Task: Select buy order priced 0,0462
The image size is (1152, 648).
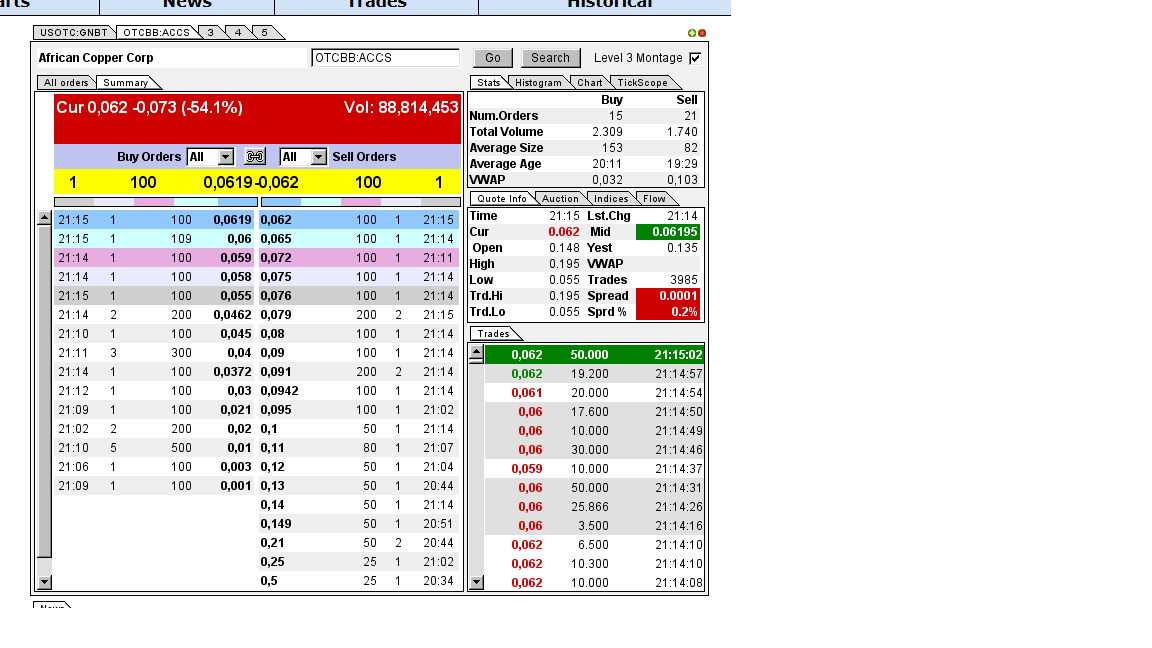Action: [x=154, y=315]
